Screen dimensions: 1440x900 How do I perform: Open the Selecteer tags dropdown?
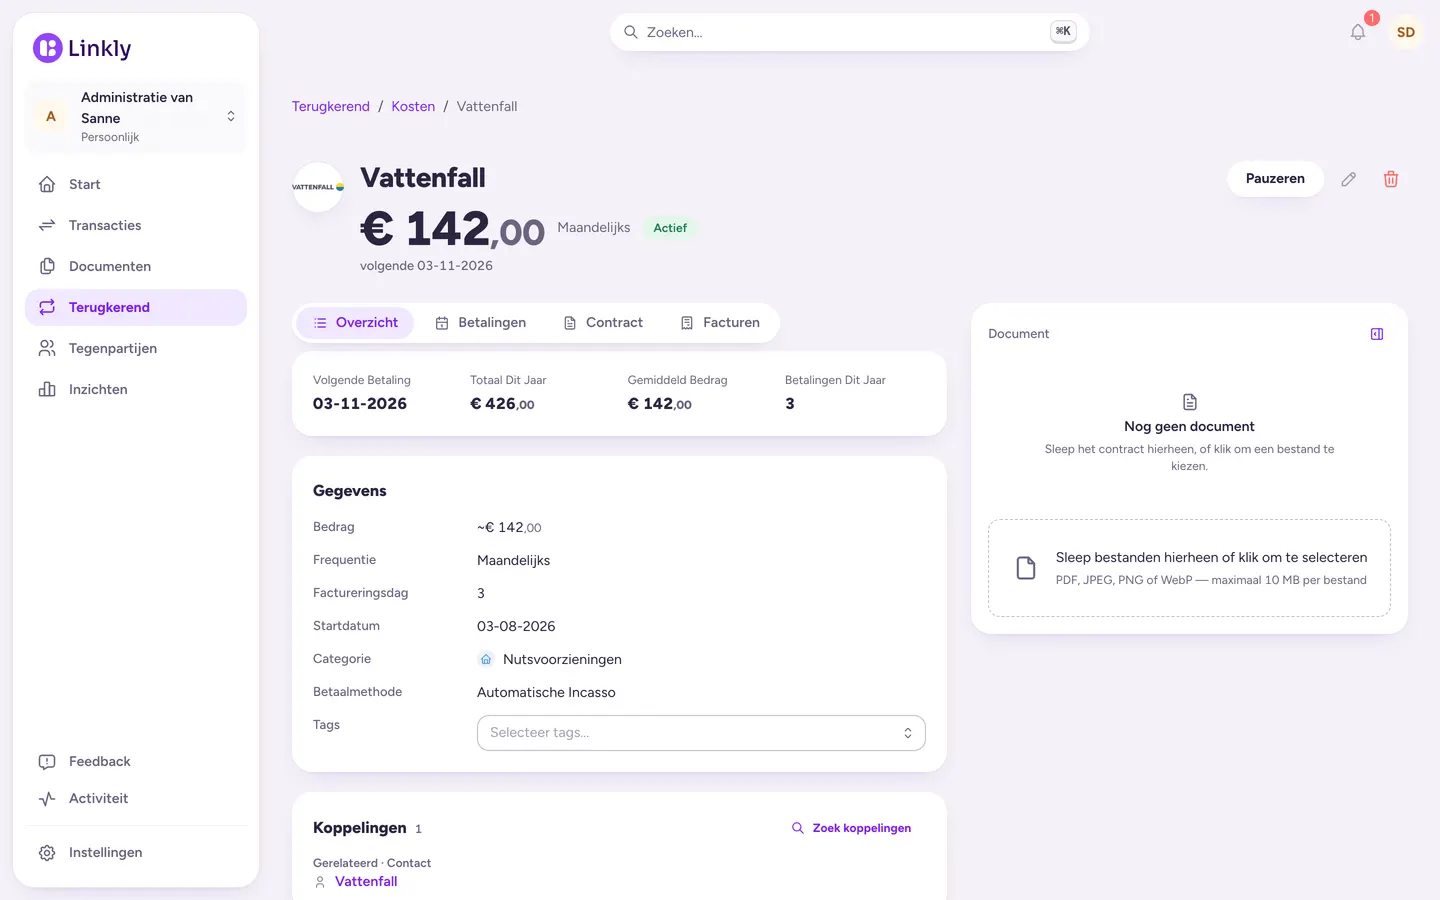(x=701, y=733)
